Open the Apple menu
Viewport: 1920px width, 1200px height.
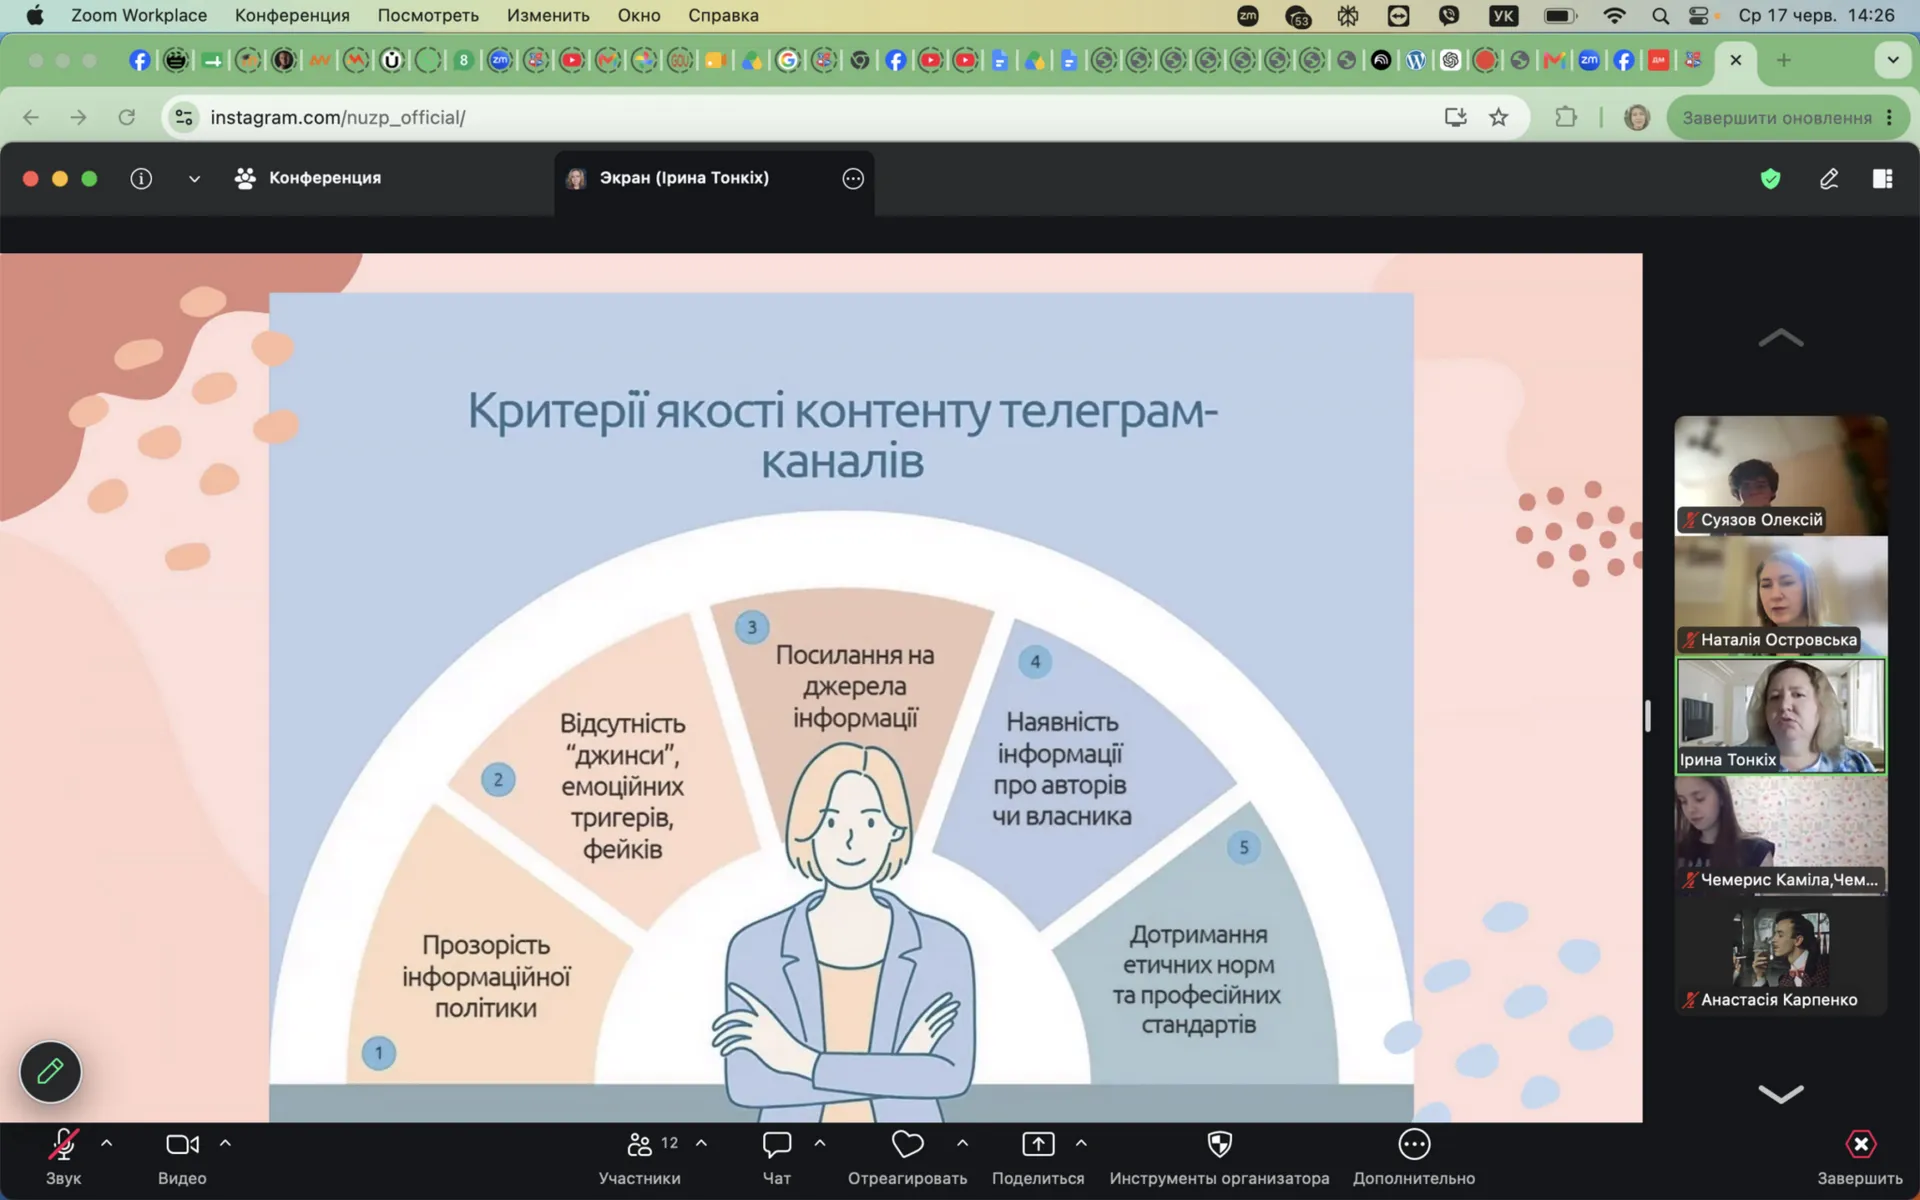point(35,15)
